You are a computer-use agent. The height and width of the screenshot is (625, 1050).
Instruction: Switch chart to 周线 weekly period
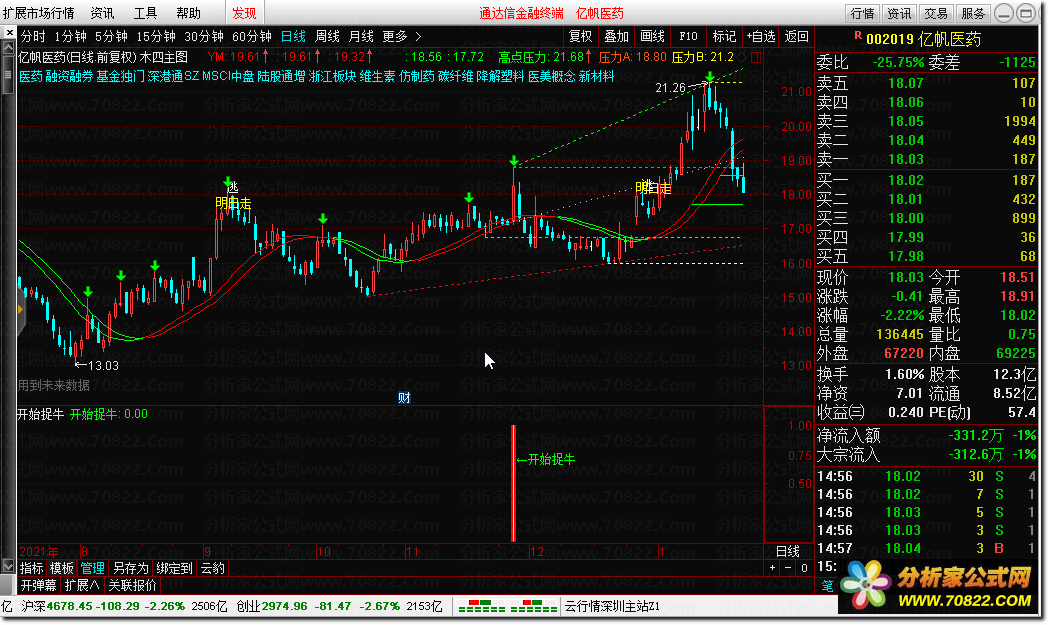(x=327, y=36)
